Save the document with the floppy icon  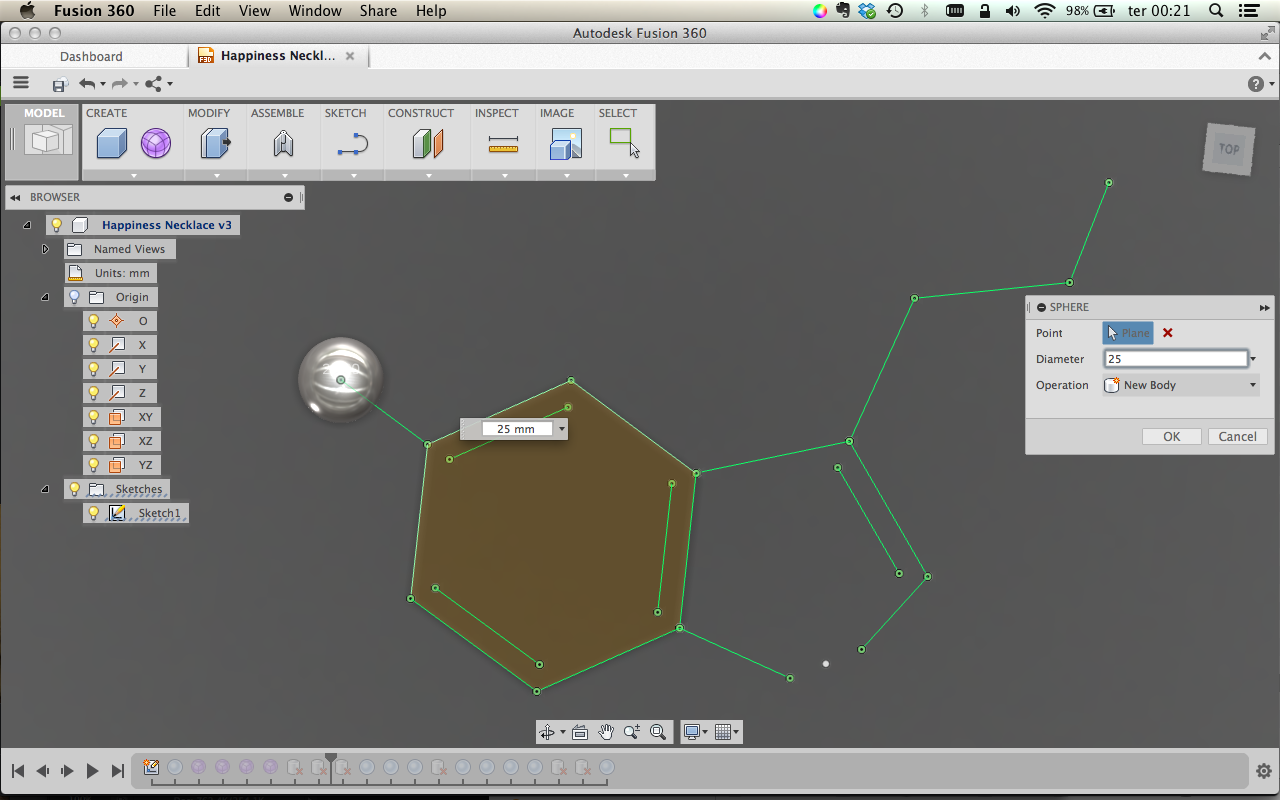coord(59,85)
